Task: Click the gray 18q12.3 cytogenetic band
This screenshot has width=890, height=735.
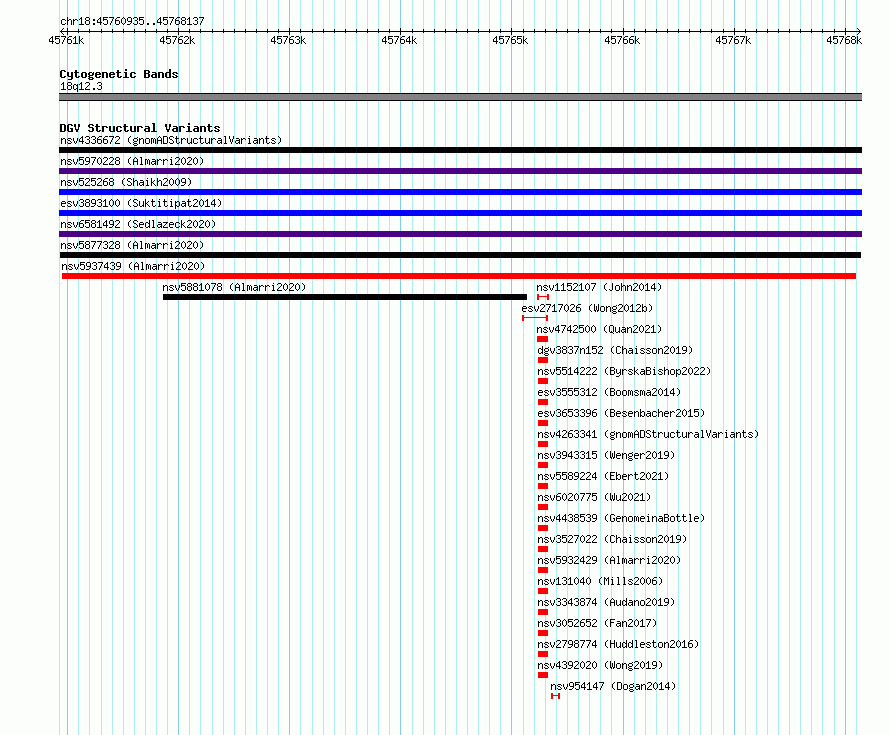Action: coord(460,97)
